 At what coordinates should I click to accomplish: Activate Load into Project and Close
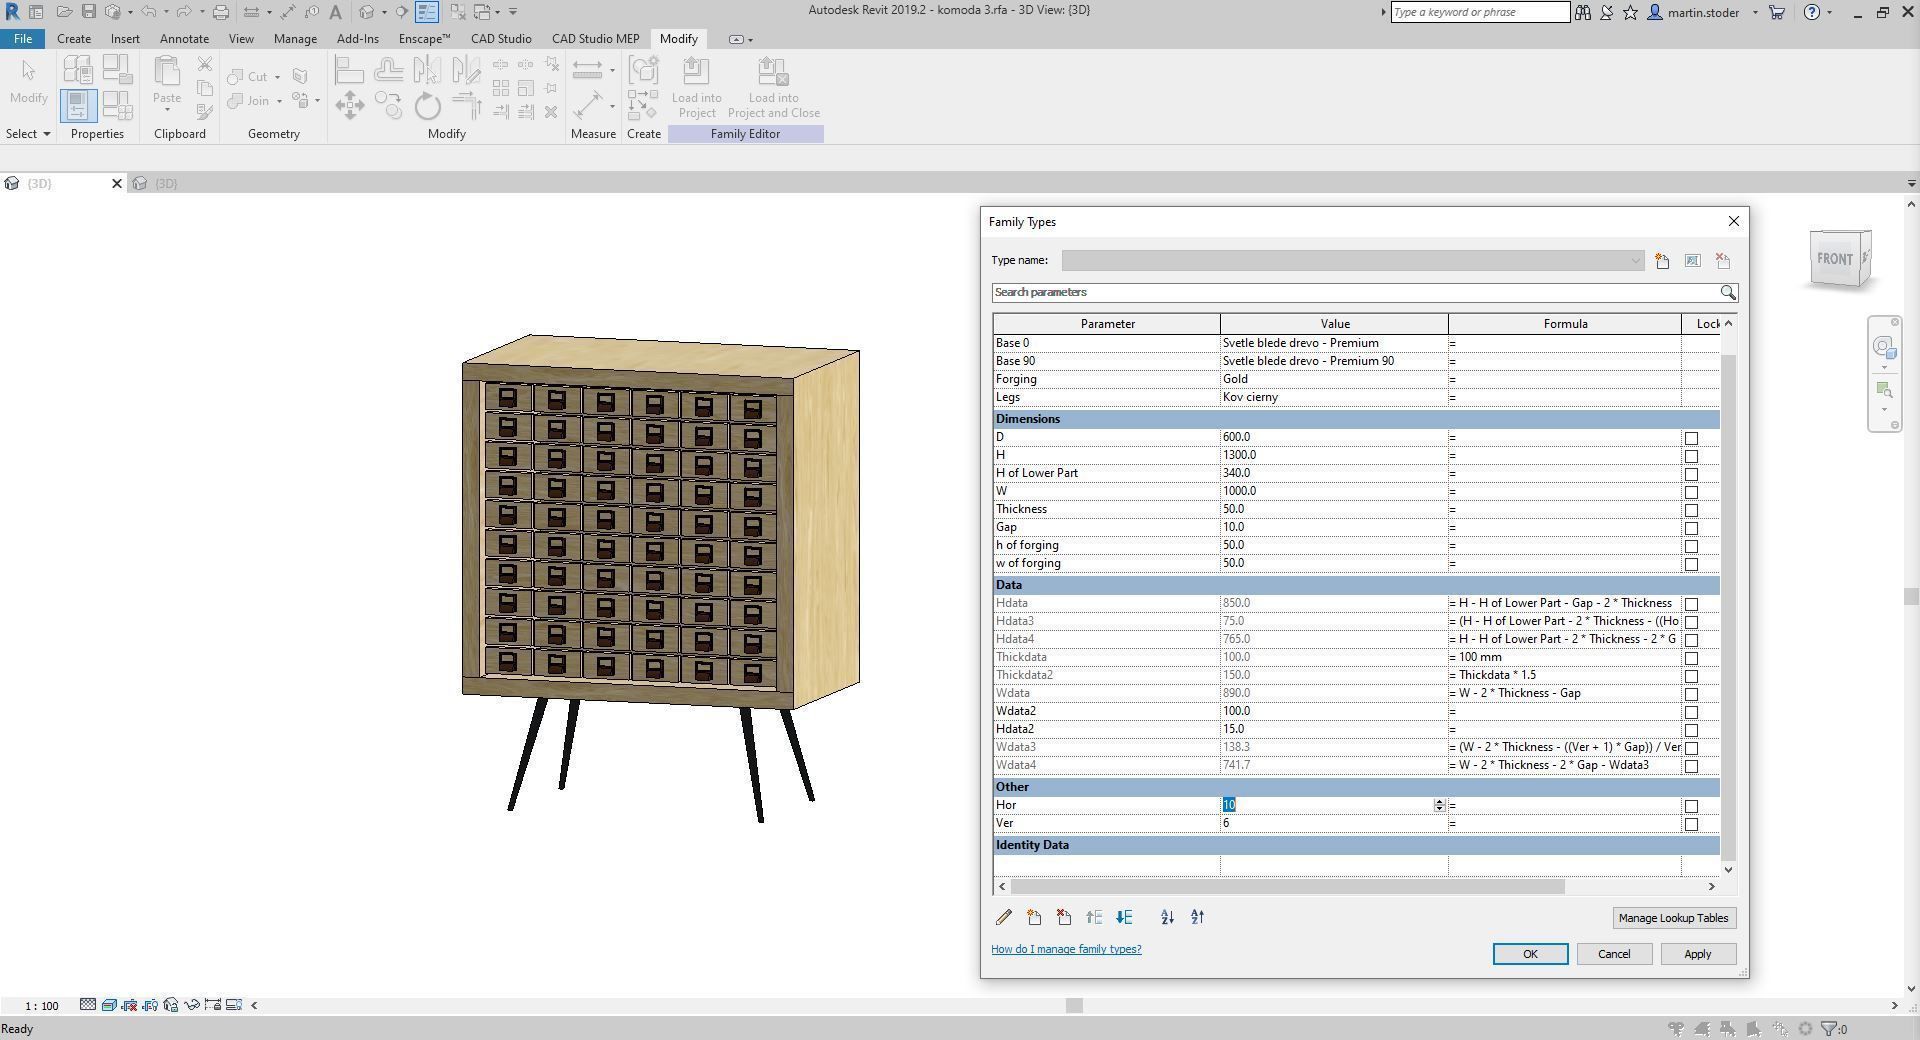(773, 88)
